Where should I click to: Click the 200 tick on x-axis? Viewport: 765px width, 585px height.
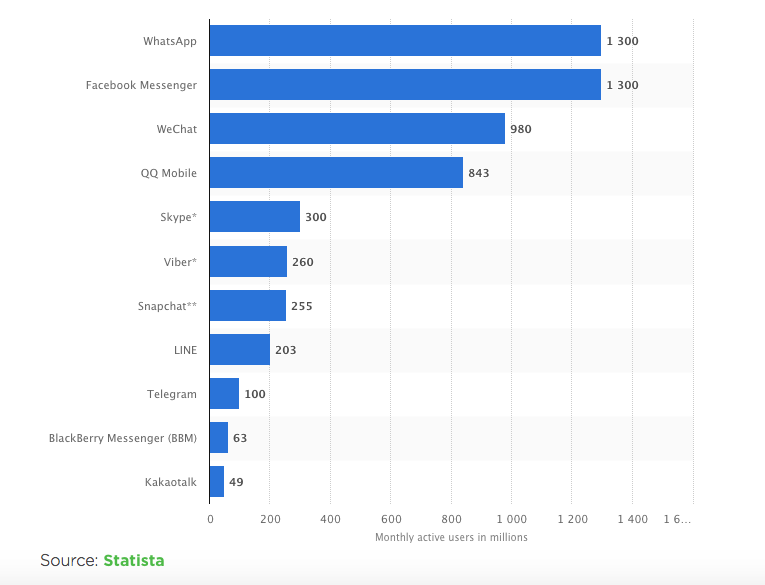click(x=270, y=519)
